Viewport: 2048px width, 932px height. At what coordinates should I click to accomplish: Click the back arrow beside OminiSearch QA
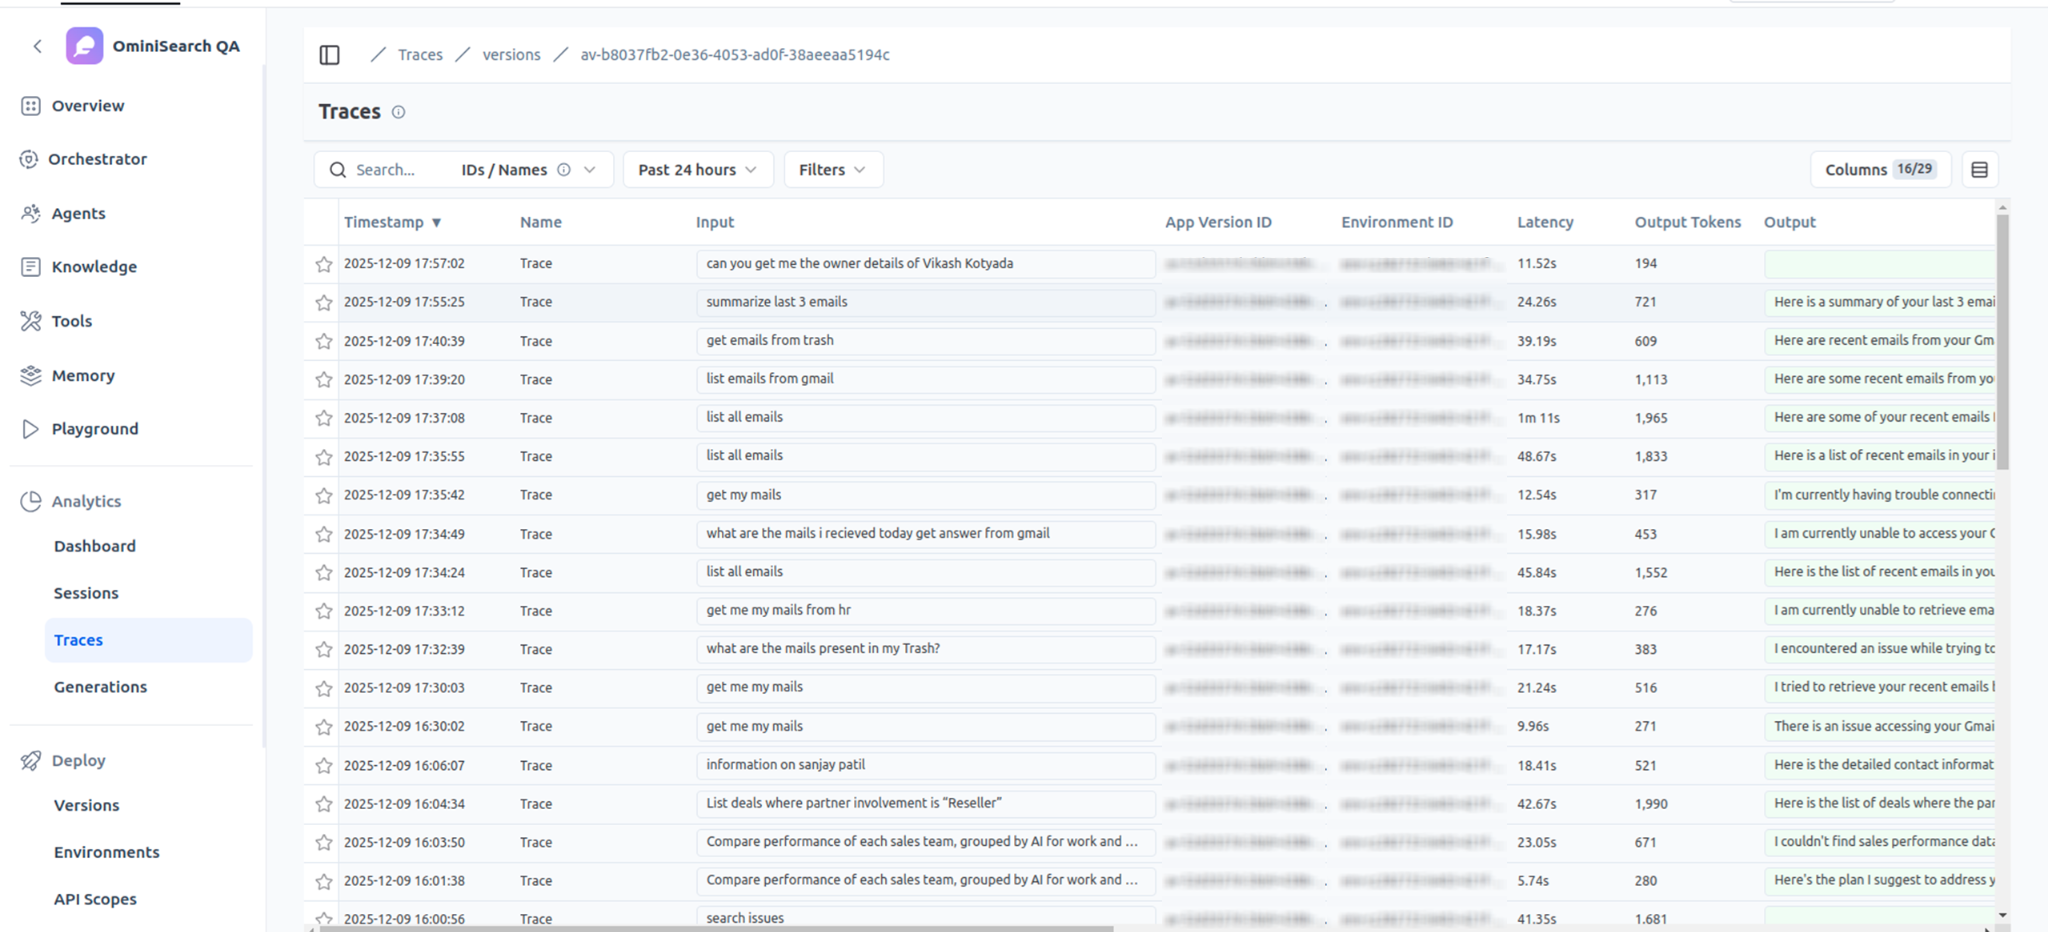(38, 46)
